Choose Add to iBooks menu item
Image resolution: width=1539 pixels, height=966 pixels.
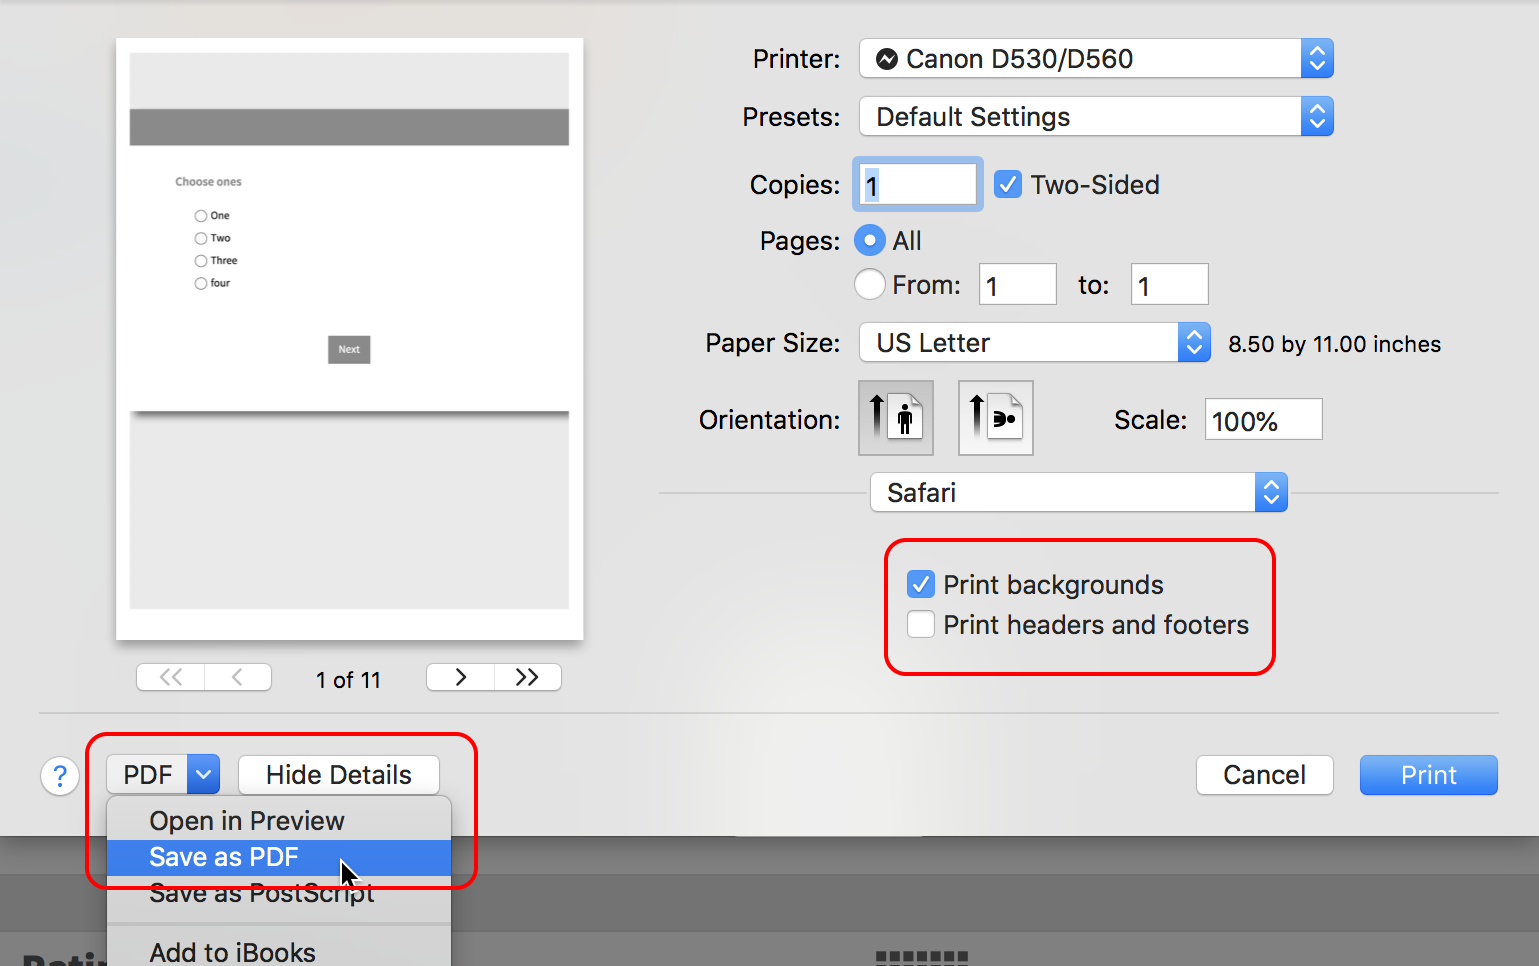coord(279,951)
